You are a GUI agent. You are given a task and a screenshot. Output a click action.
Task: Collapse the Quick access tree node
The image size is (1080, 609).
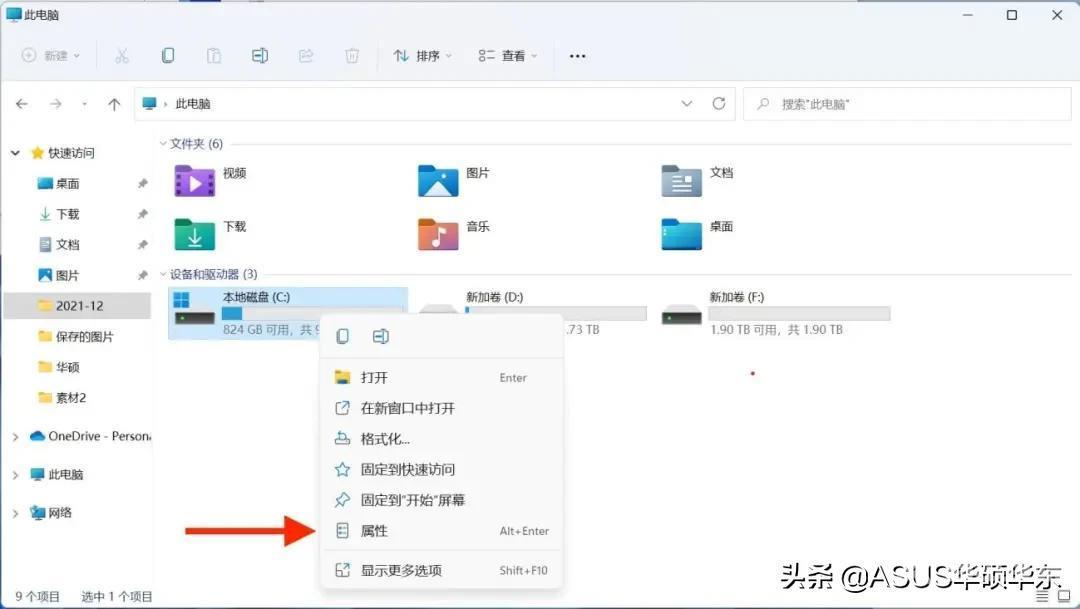coord(15,153)
